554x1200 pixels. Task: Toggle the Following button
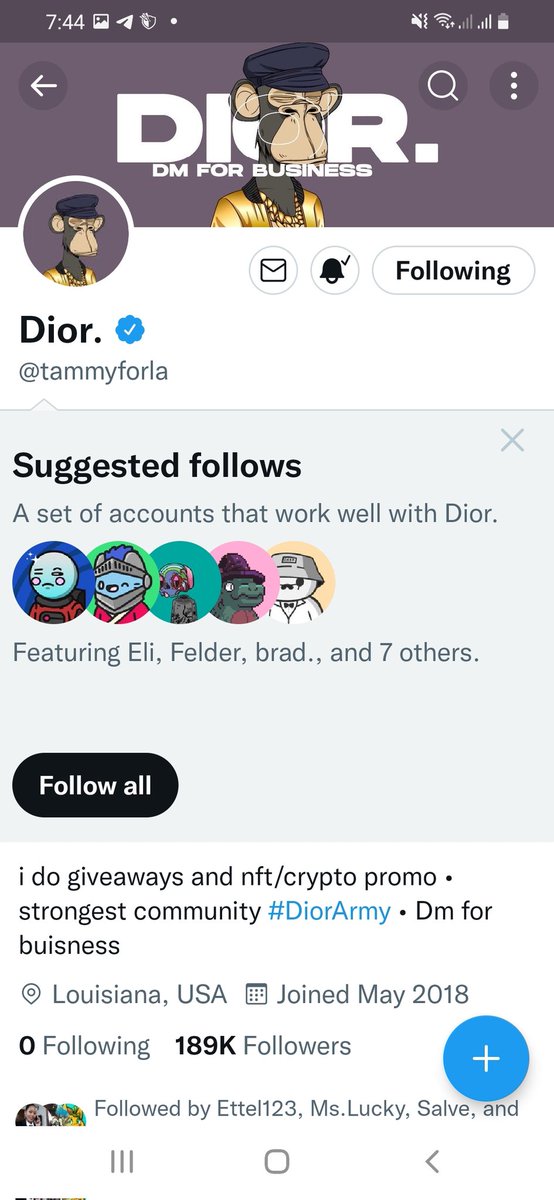tap(453, 270)
